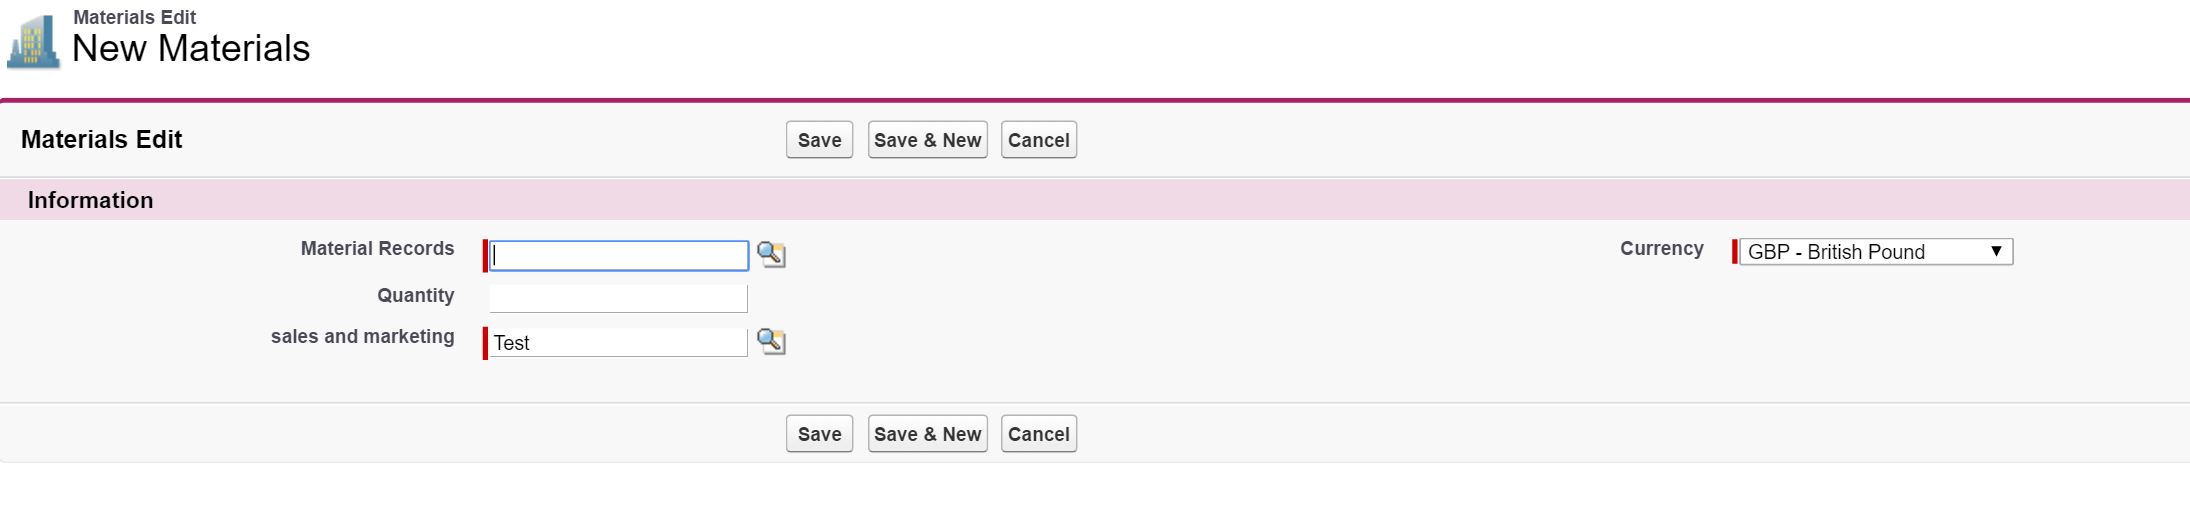This screenshot has width=2190, height=507.
Task: Click the bold Materials Edit panel heading
Action: 101,140
